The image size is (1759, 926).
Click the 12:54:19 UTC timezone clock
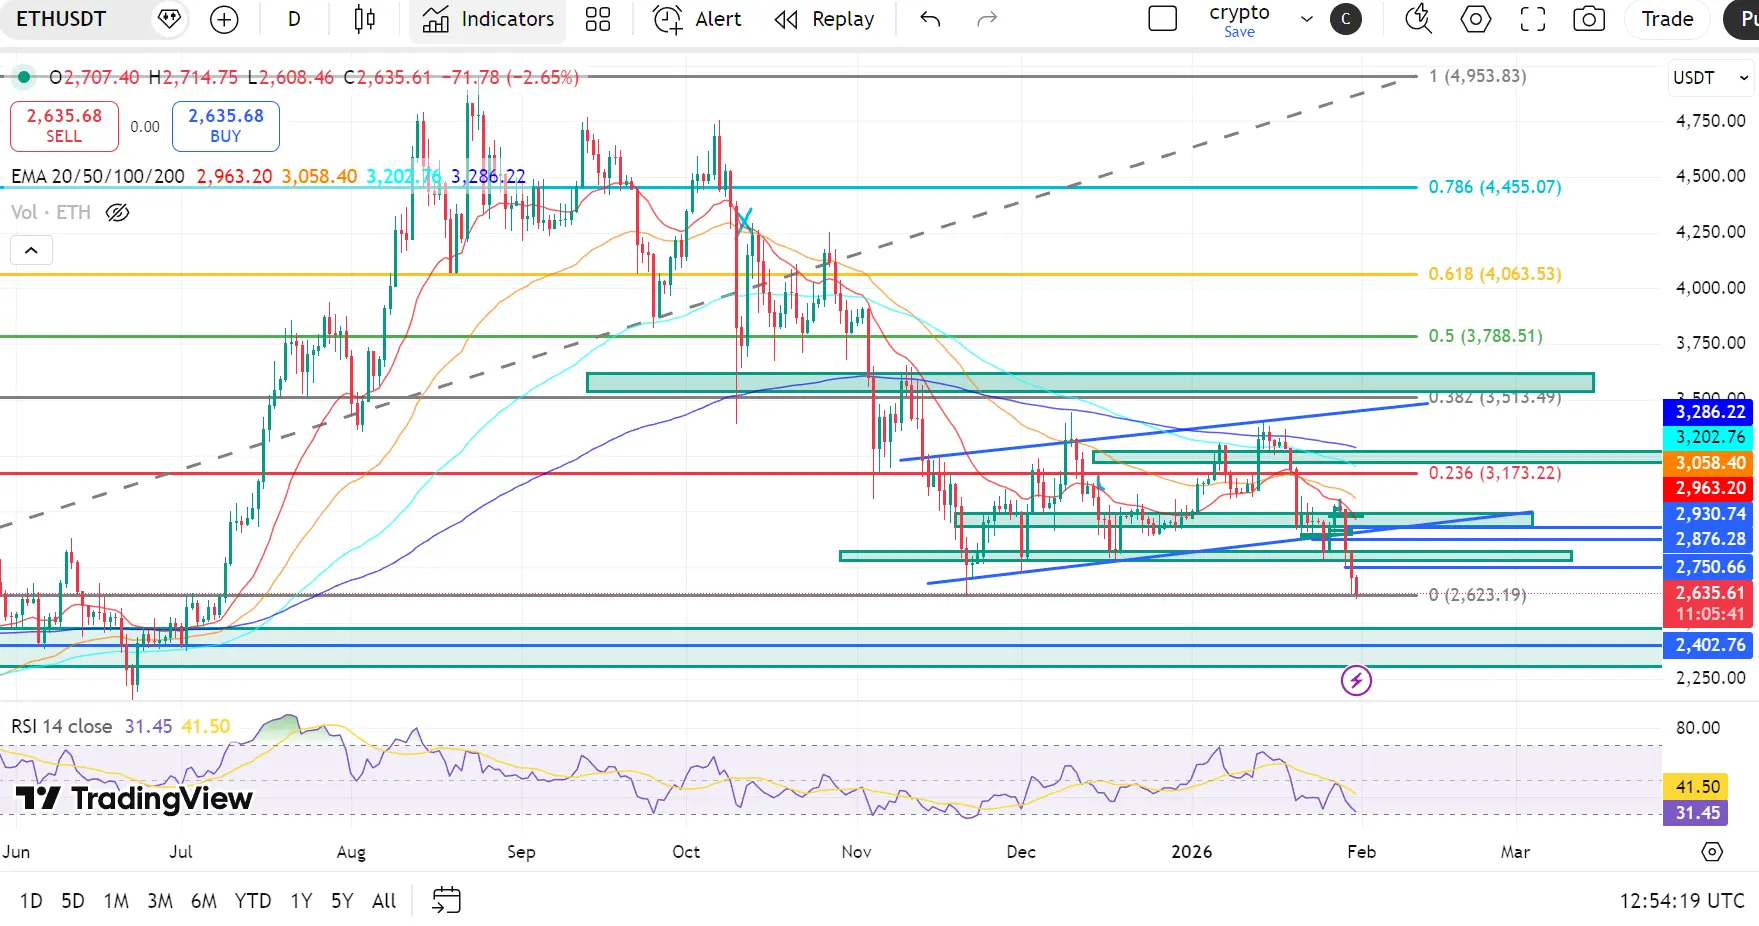tap(1682, 901)
